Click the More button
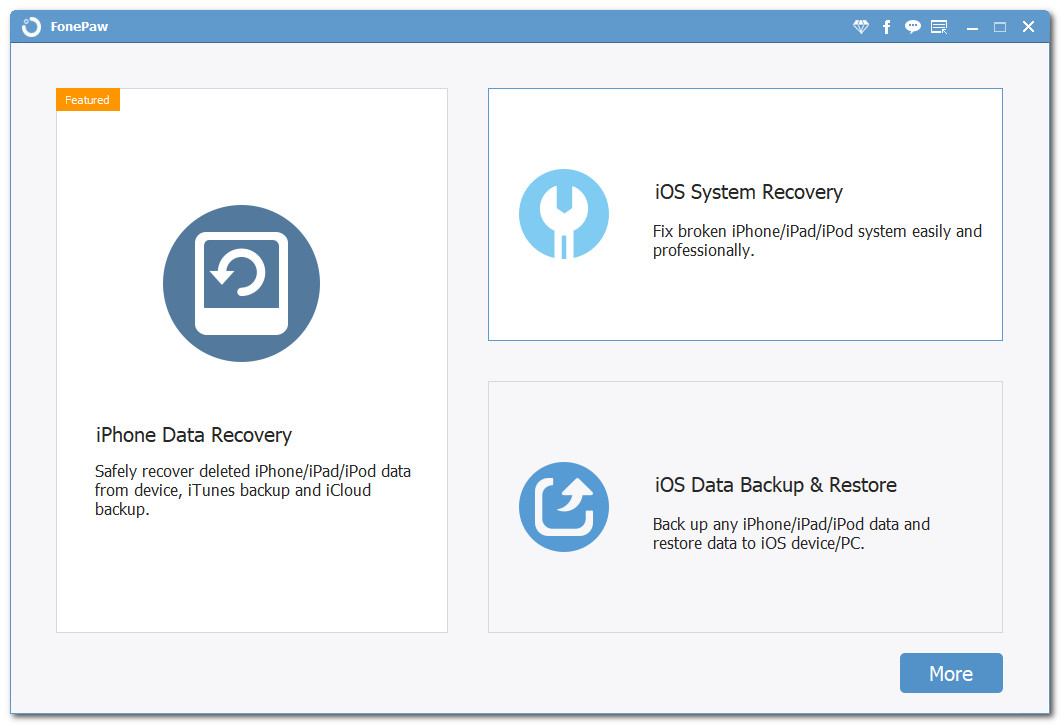This screenshot has width=1061, height=725. [x=951, y=673]
